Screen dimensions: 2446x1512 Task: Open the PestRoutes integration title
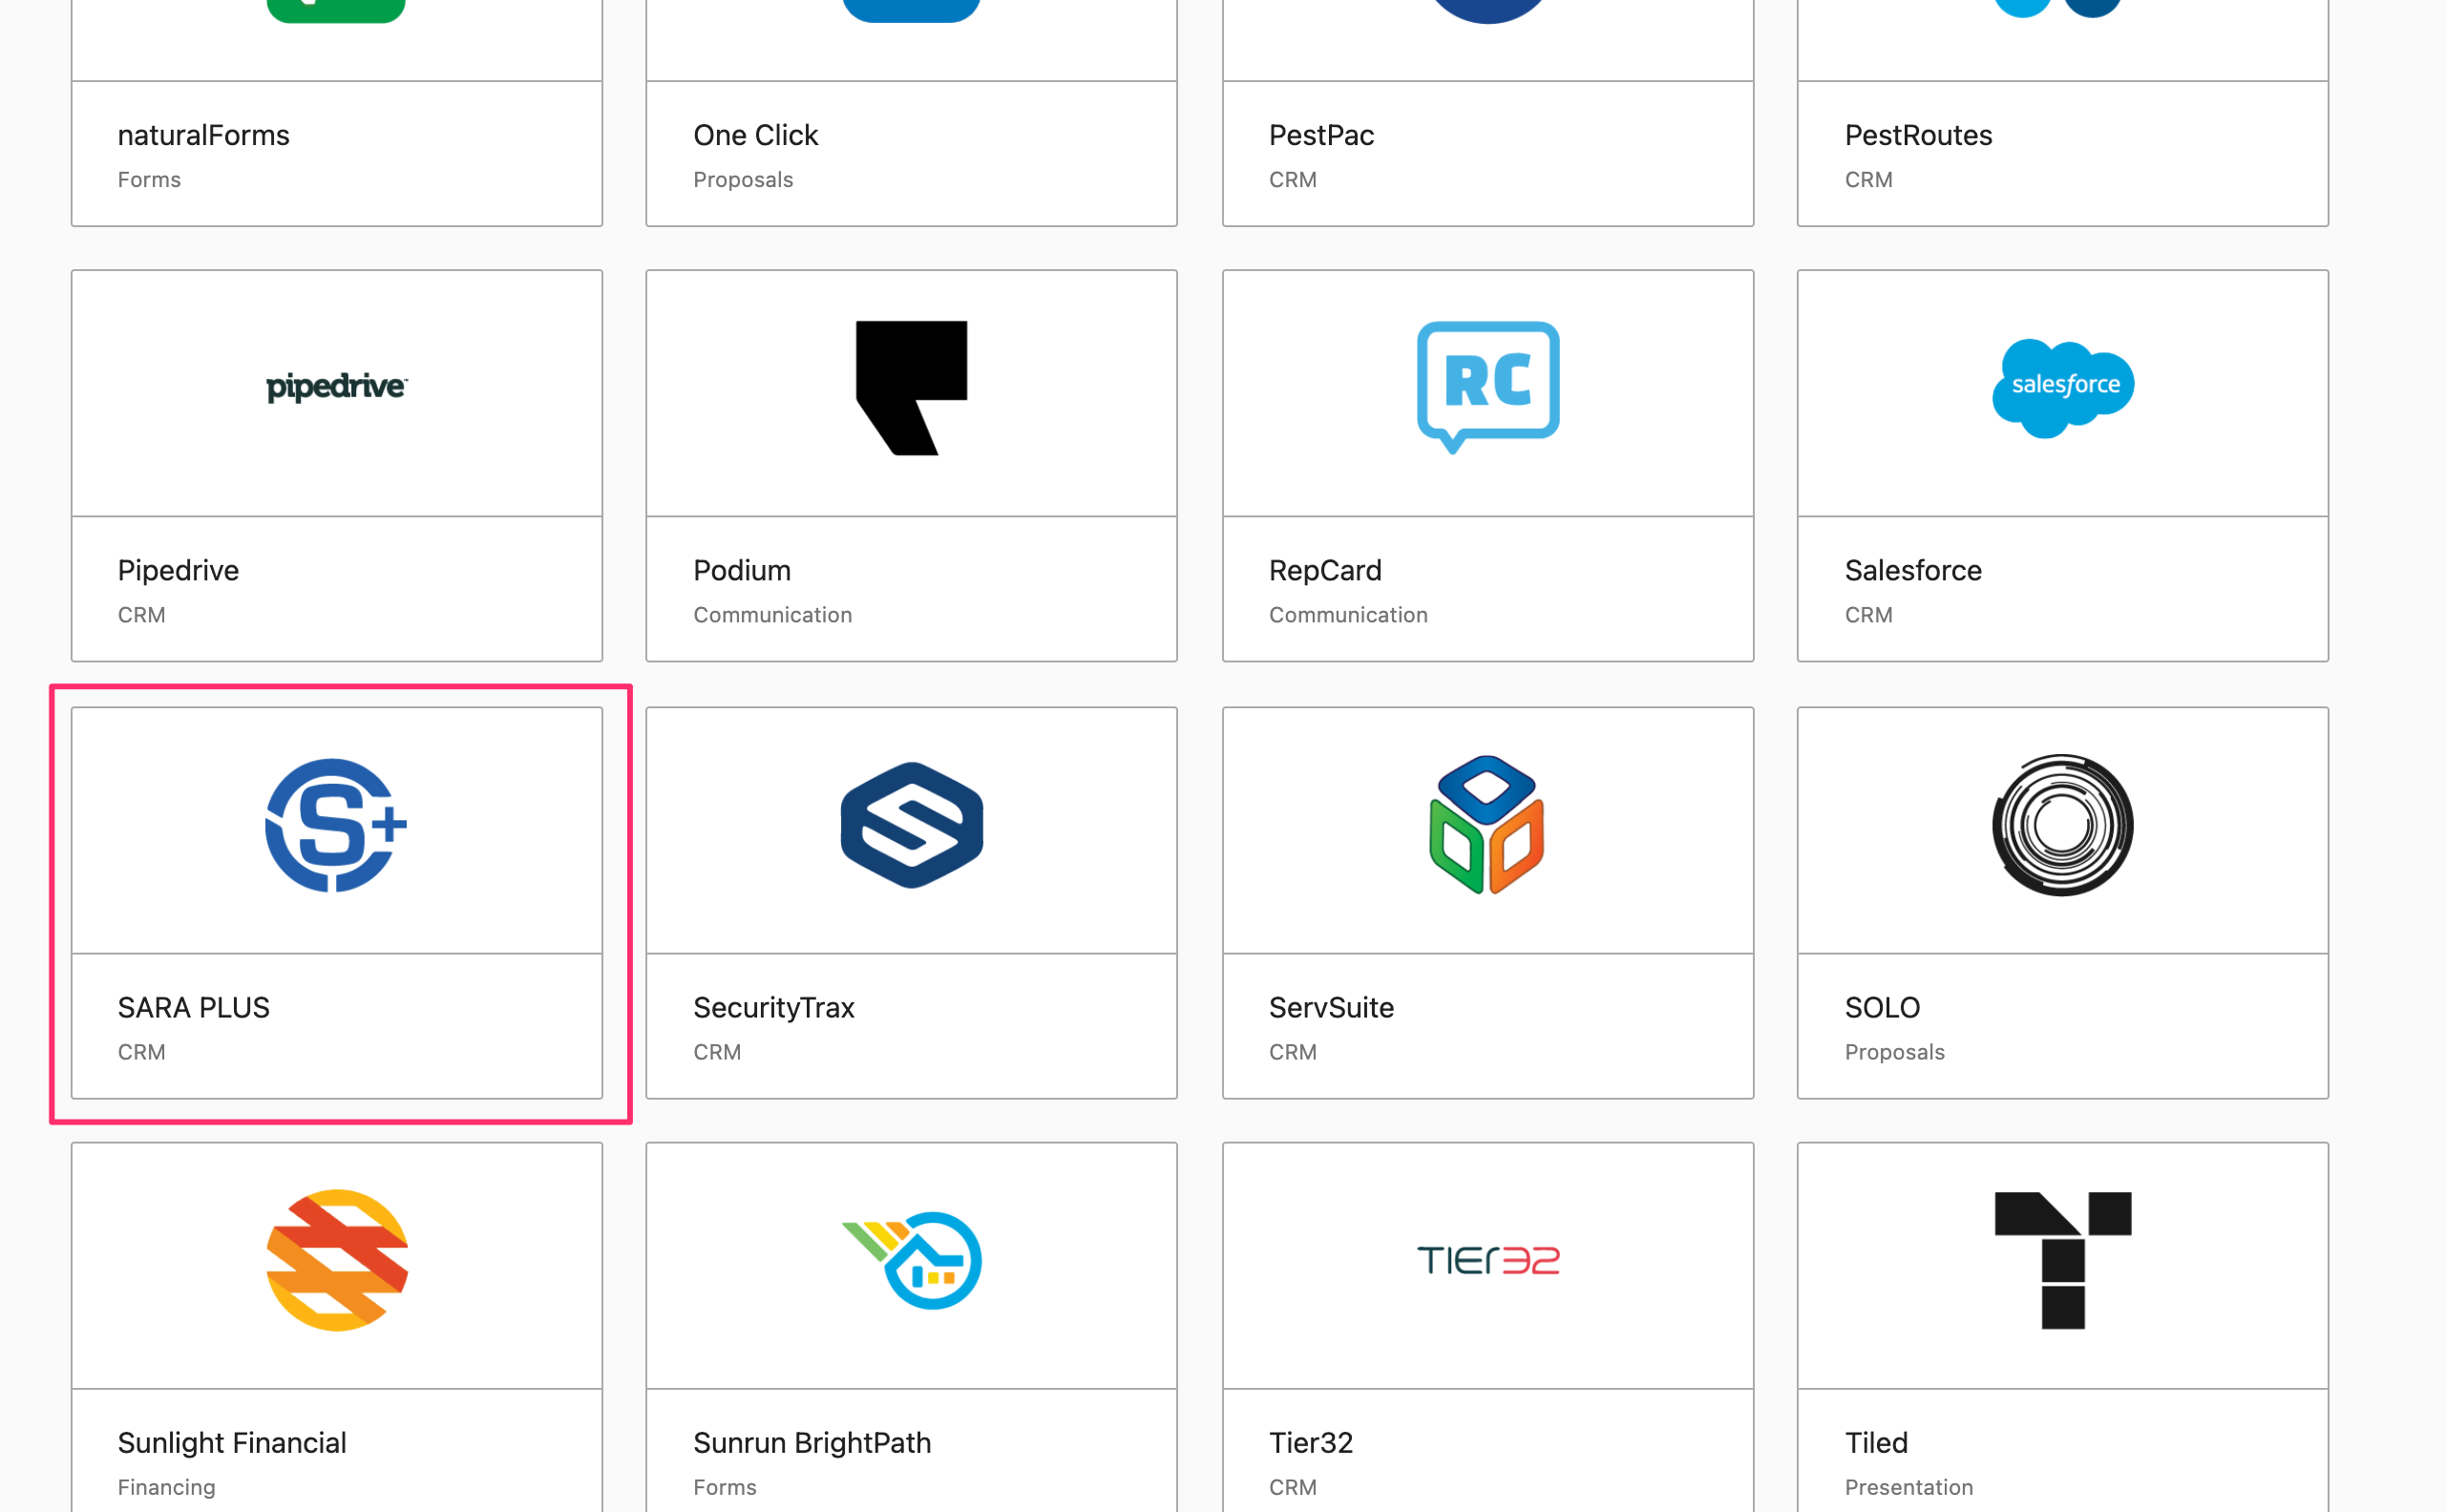tap(1918, 135)
